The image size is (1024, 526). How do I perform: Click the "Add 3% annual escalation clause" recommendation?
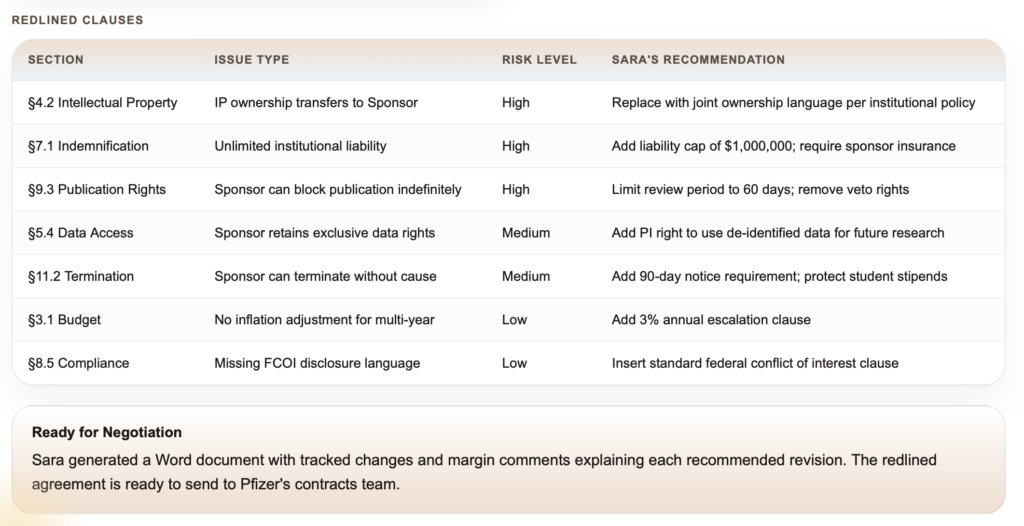coord(711,320)
